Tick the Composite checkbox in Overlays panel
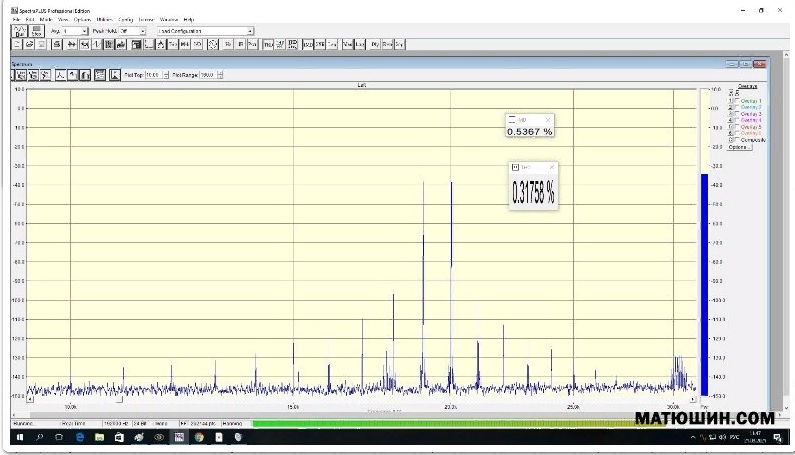Image resolution: width=795 pixels, height=455 pixels. point(737,140)
